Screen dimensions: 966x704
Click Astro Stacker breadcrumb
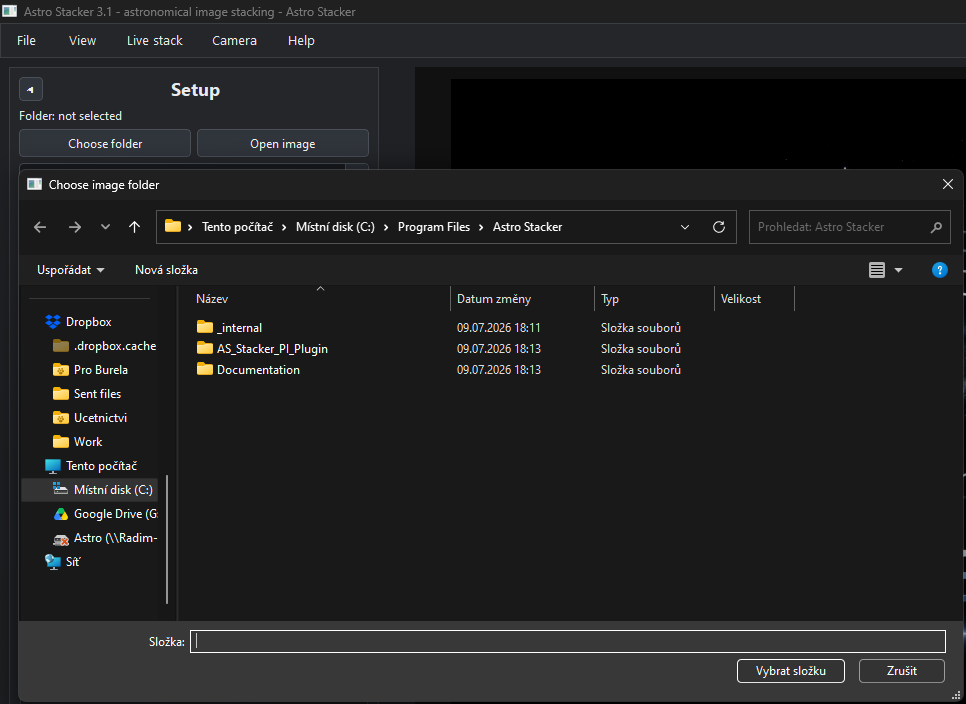[527, 227]
